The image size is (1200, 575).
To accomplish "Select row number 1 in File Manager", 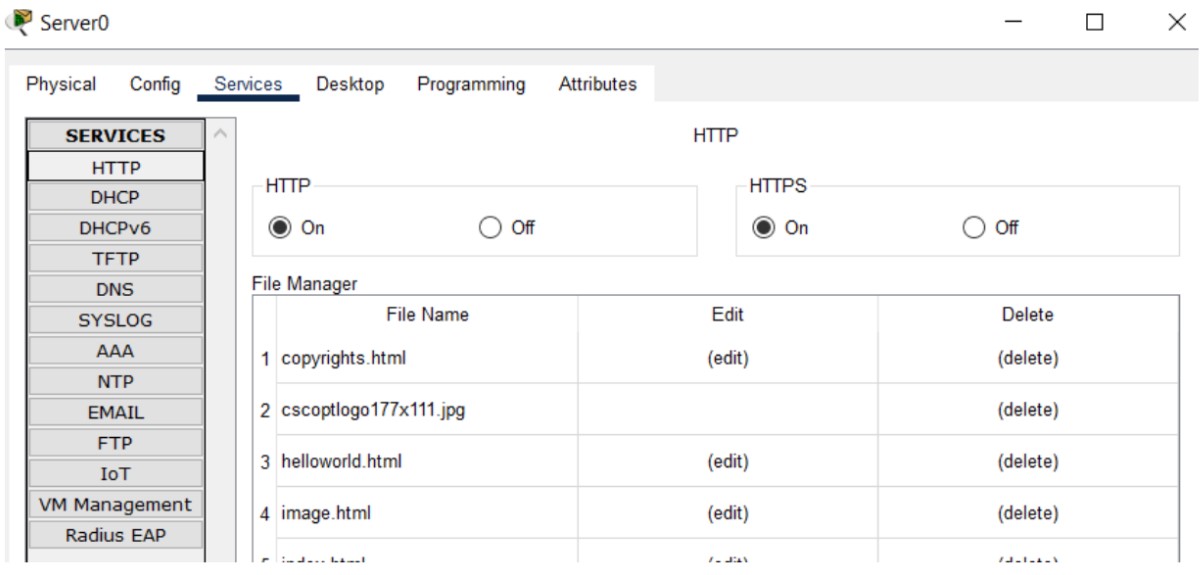I will [x=266, y=358].
